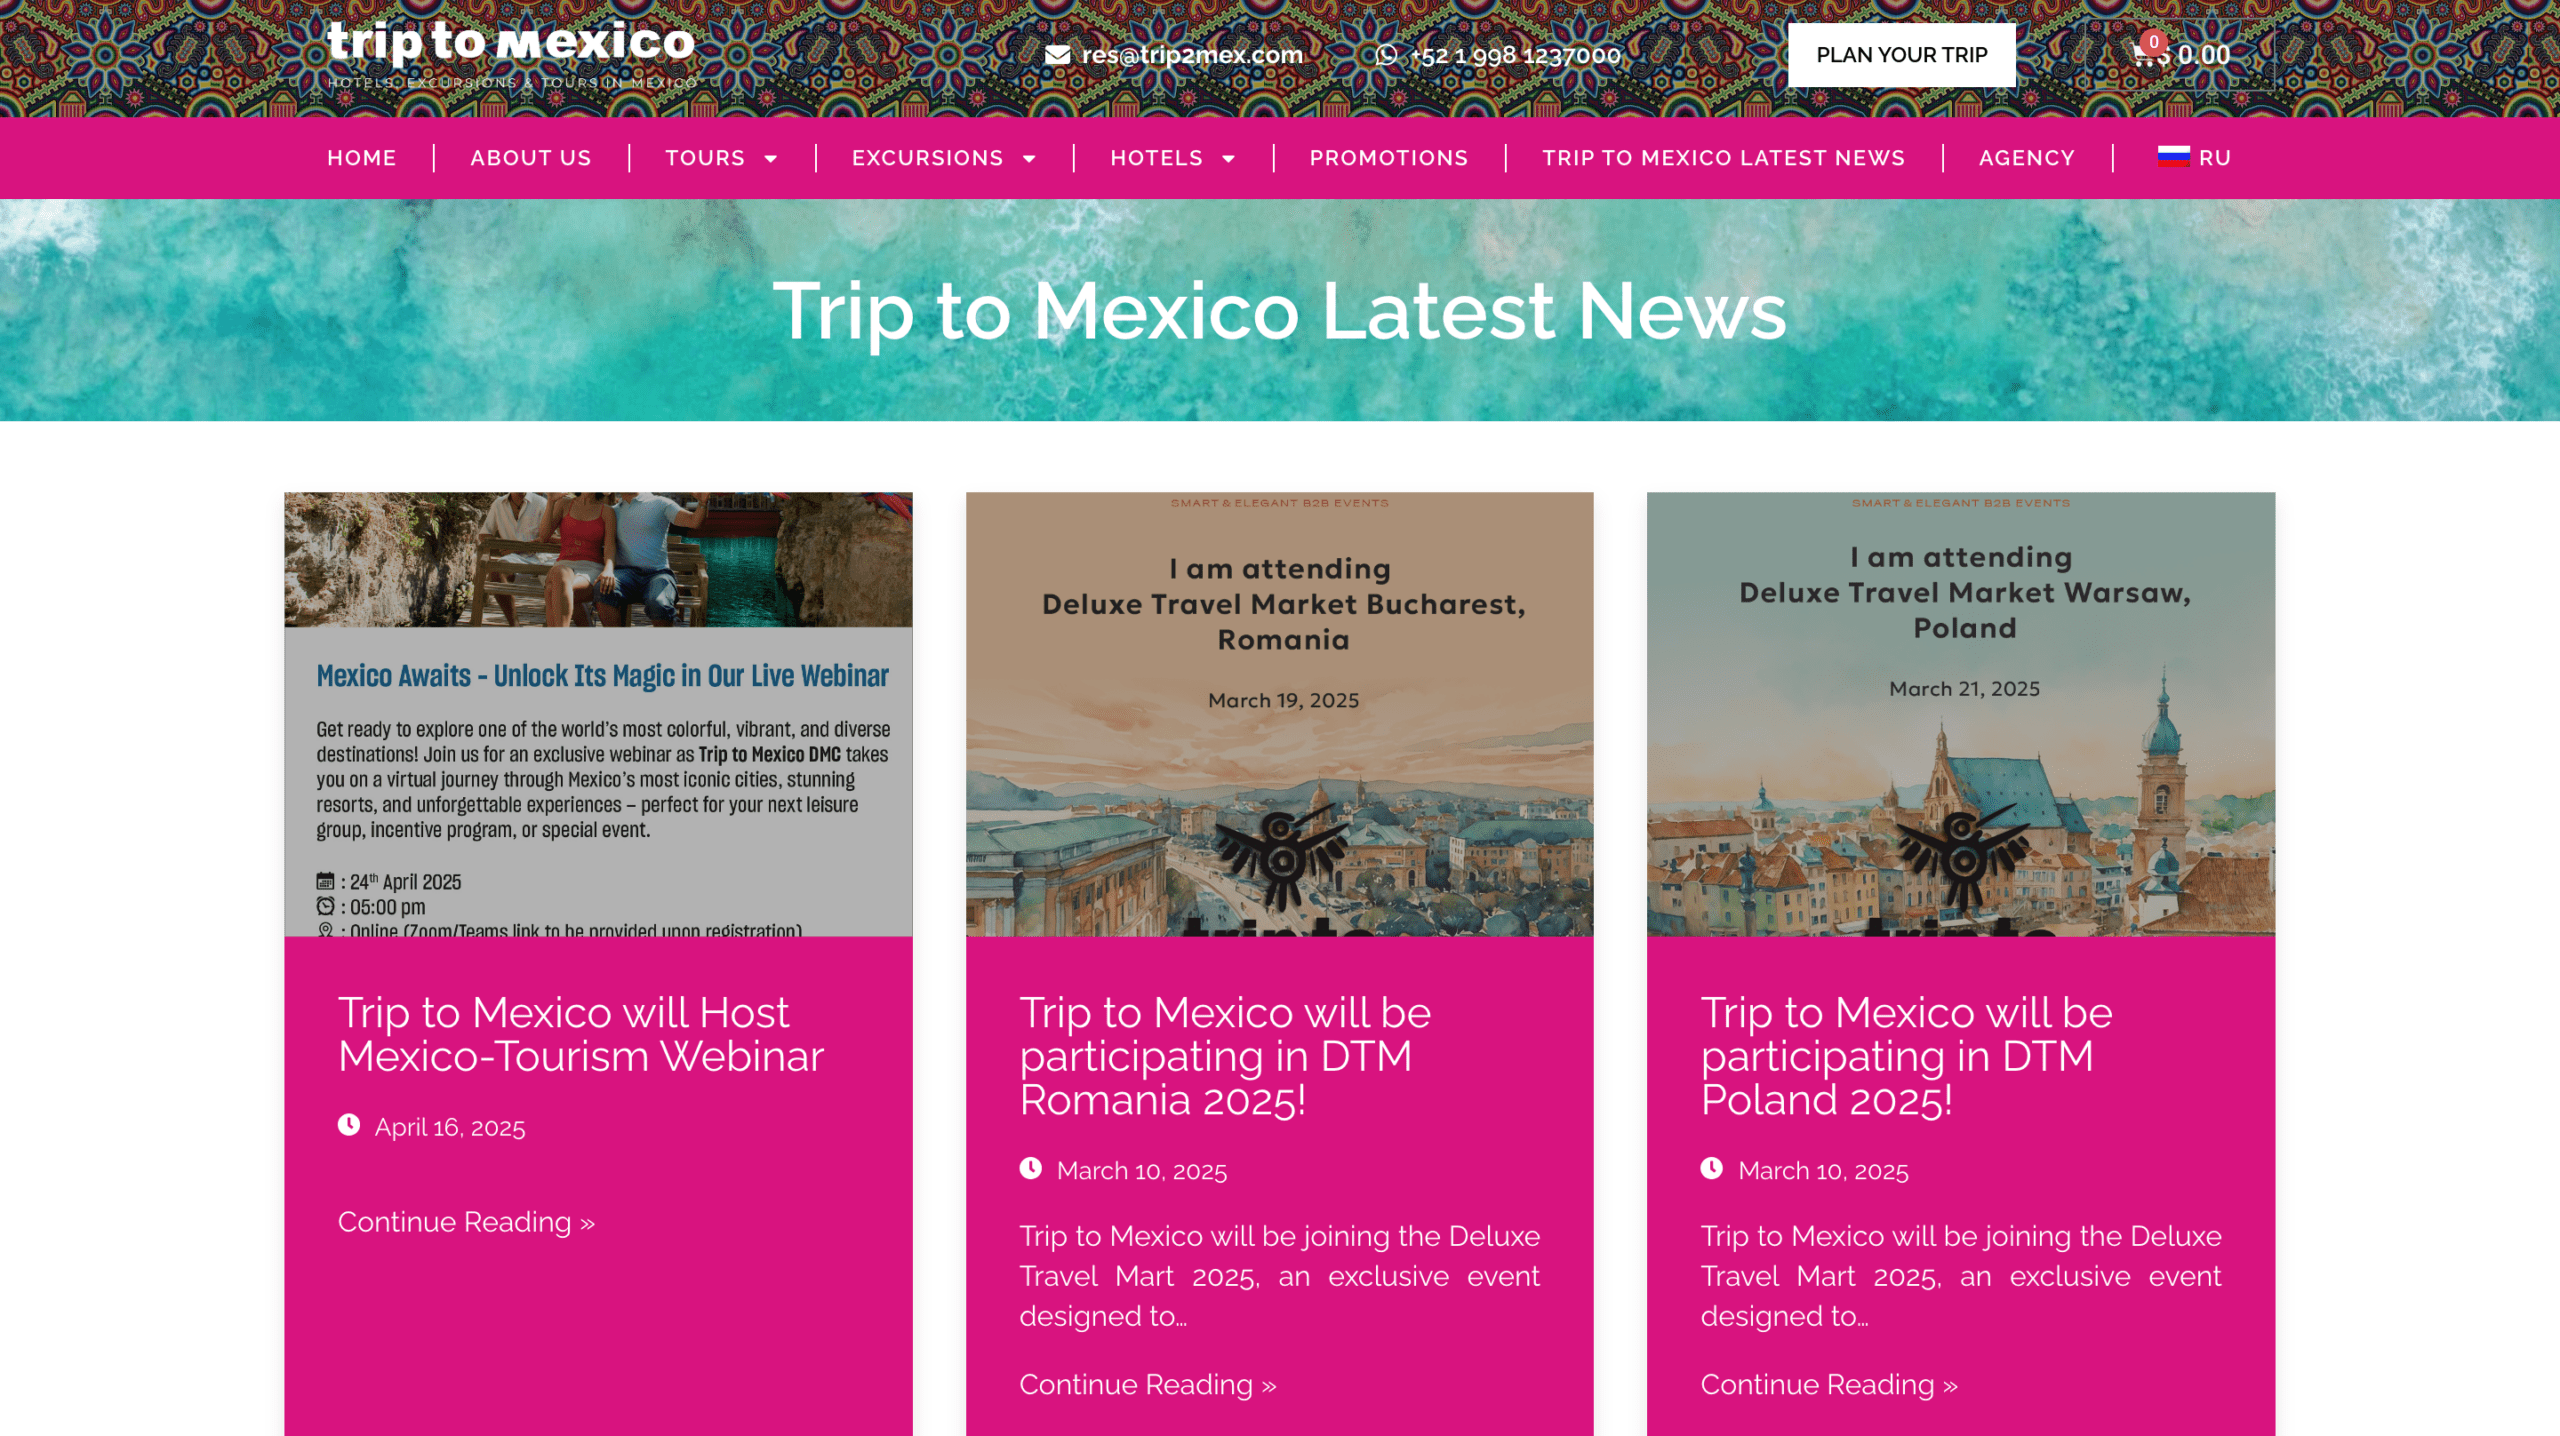This screenshot has height=1436, width=2560.
Task: Click the clock icon on DTM Poland post
Action: click(1712, 1168)
